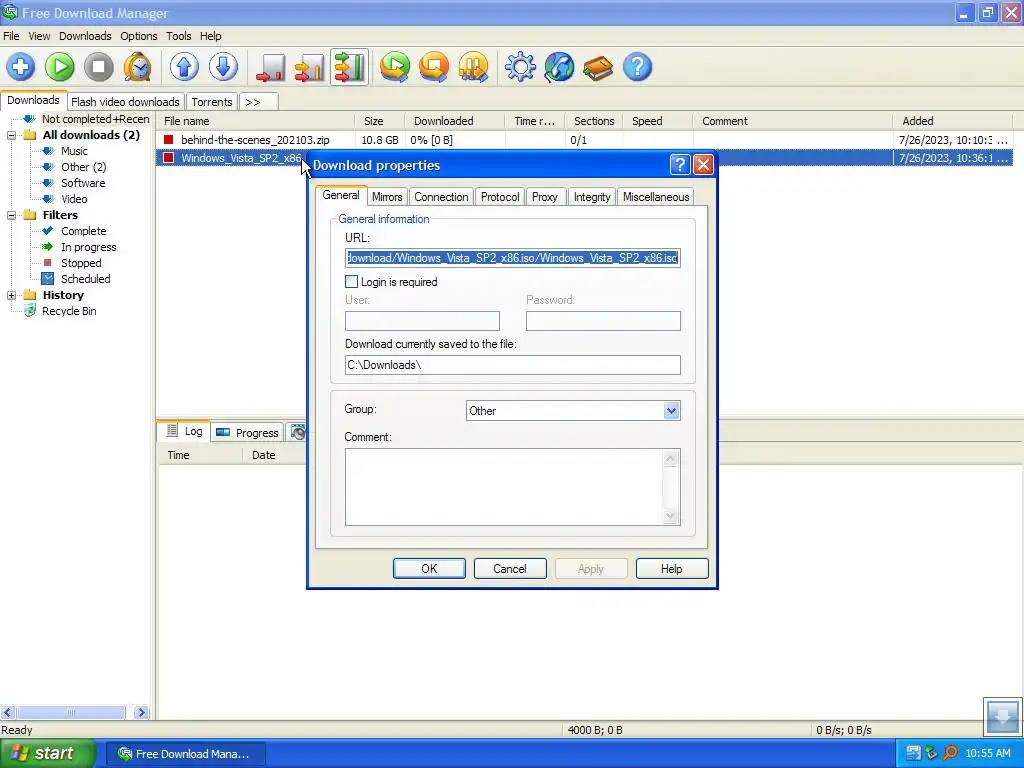Click the tree pane horizontal scrollbar thumb
The width and height of the screenshot is (1024, 768).
[71, 712]
